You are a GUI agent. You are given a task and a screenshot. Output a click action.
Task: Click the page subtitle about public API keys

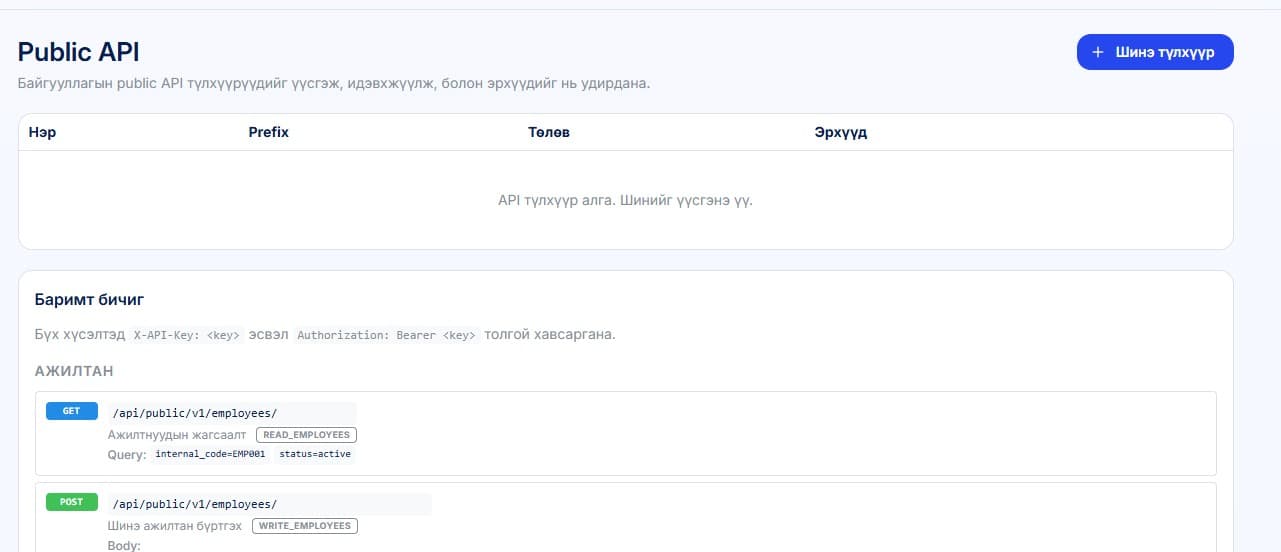click(x=334, y=83)
